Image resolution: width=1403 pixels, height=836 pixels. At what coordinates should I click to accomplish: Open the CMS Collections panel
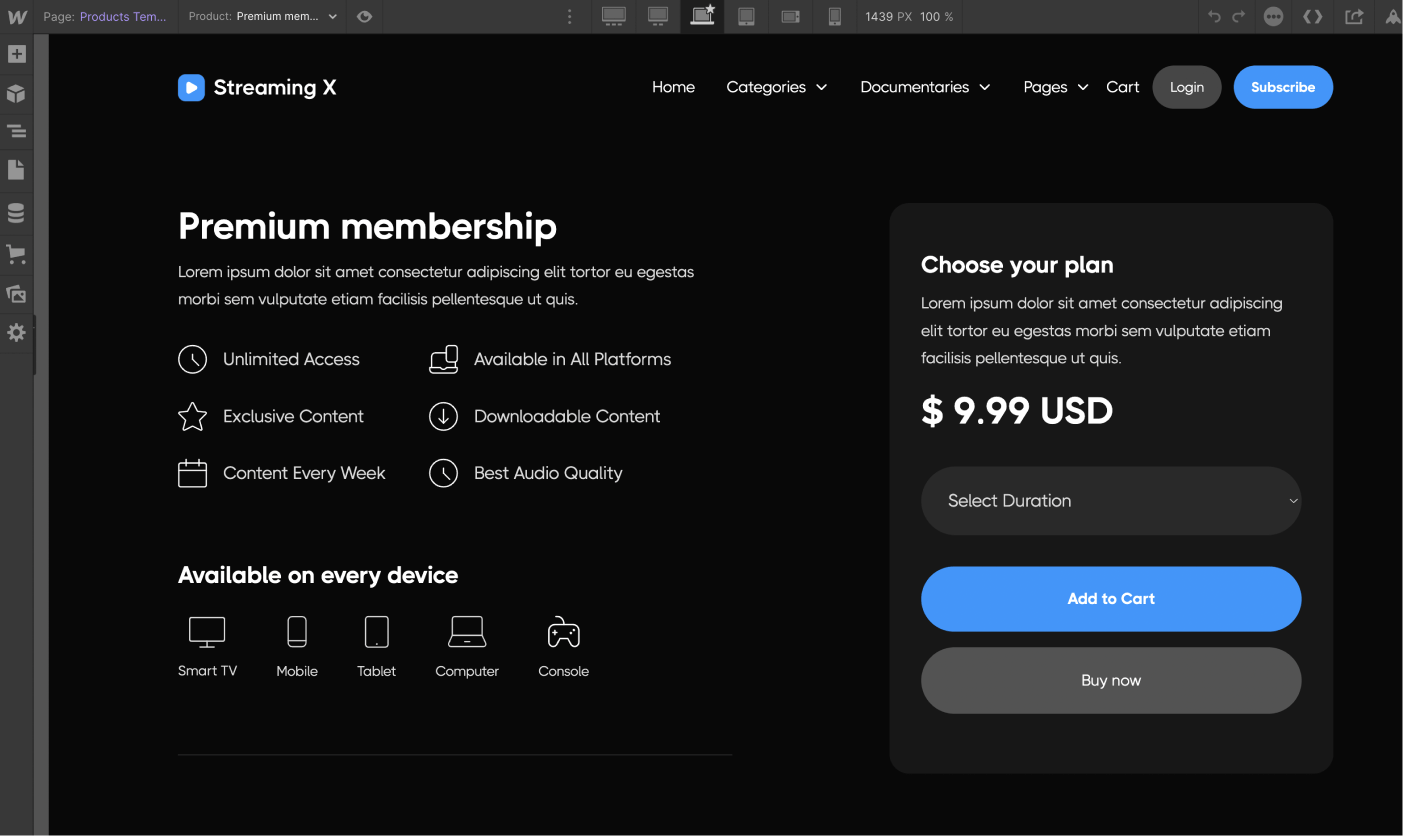point(16,212)
